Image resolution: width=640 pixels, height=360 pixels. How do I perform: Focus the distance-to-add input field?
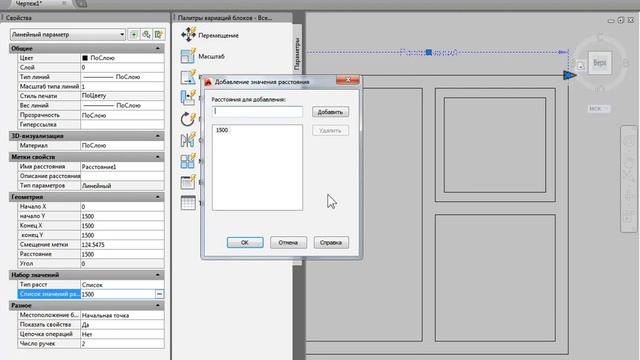click(257, 111)
